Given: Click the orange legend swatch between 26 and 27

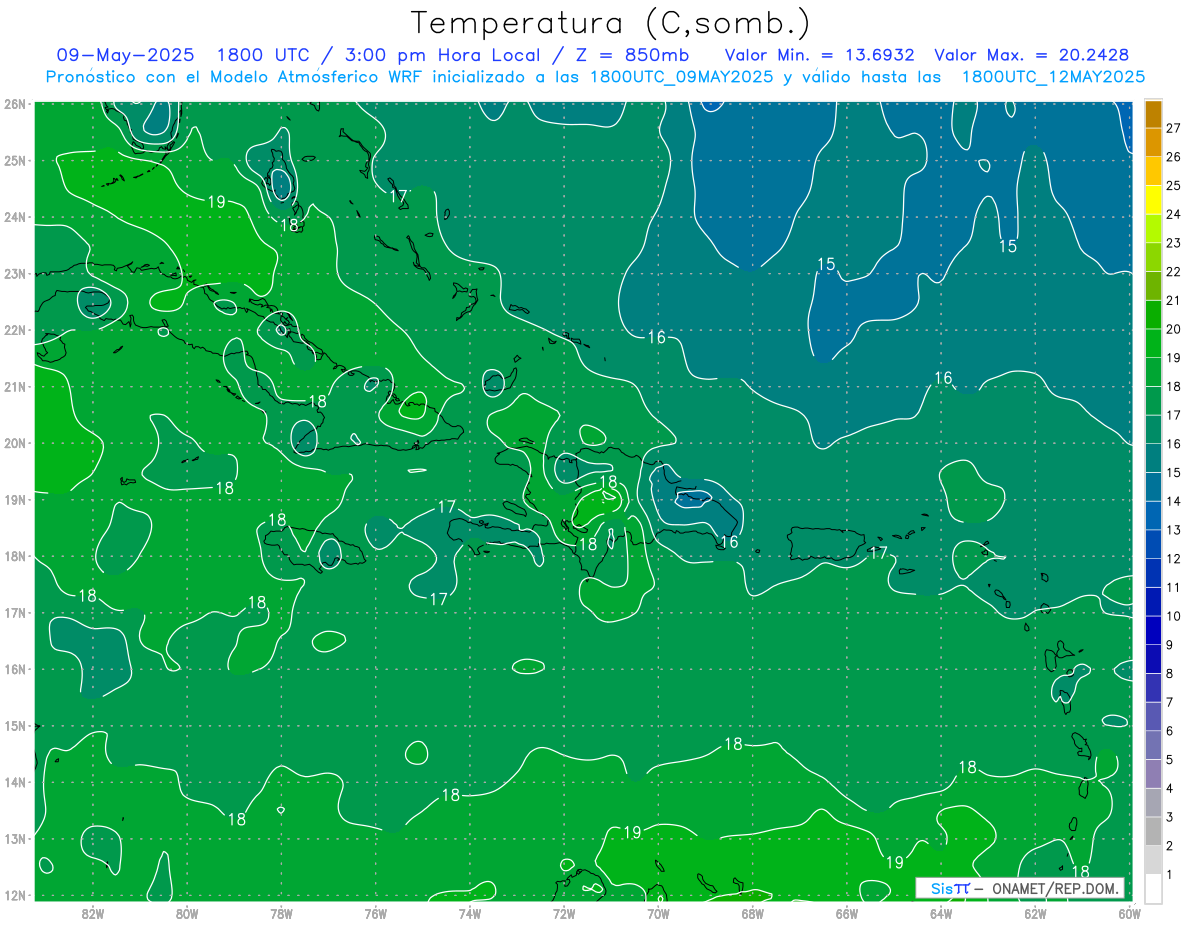Looking at the screenshot, I should [x=1153, y=142].
